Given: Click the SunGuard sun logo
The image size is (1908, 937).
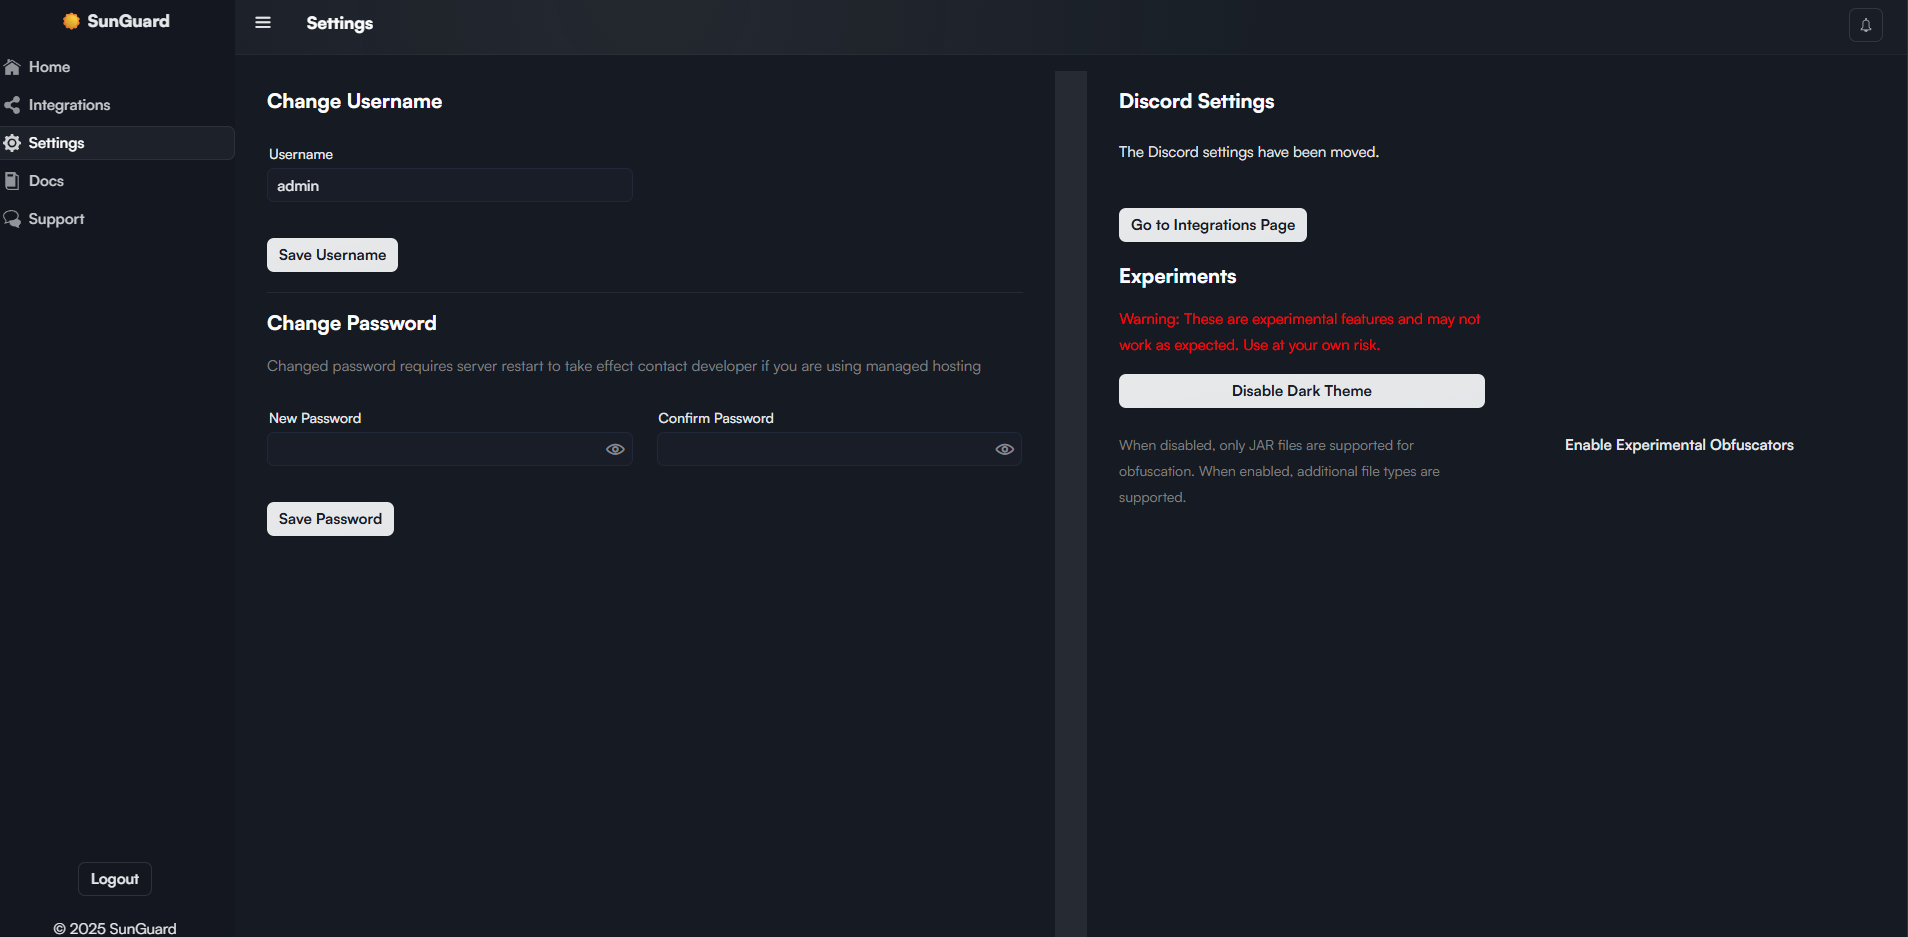Looking at the screenshot, I should 71,21.
